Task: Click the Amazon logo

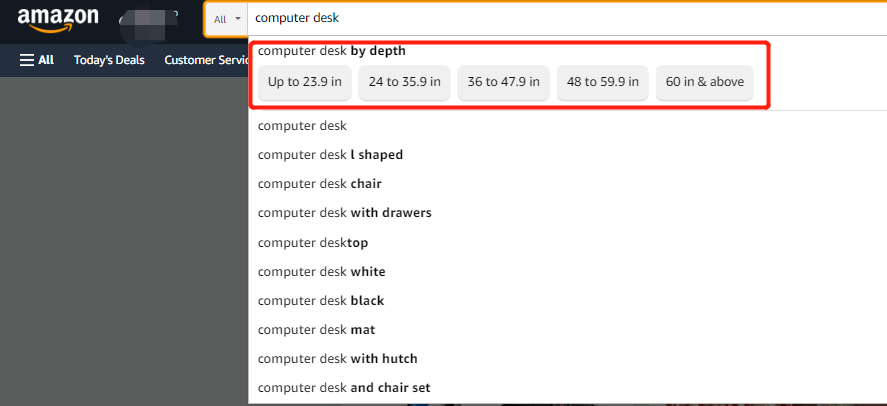Action: (x=58, y=20)
